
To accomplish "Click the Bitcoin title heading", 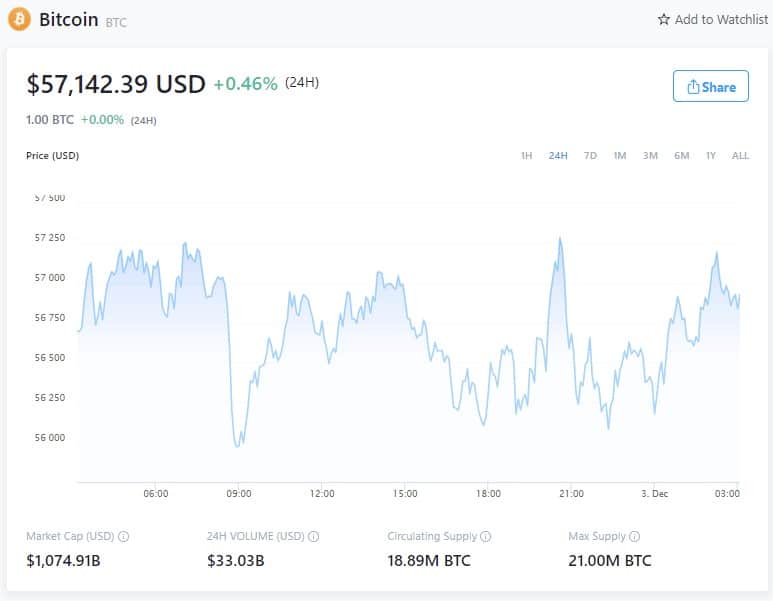I will (69, 20).
